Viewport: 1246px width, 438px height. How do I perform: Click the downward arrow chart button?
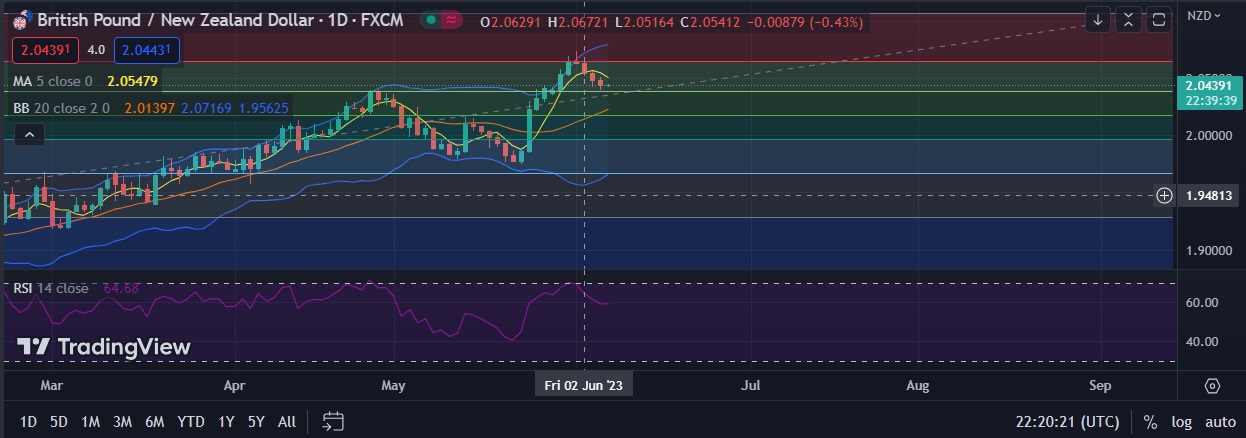pyautogui.click(x=1098, y=19)
